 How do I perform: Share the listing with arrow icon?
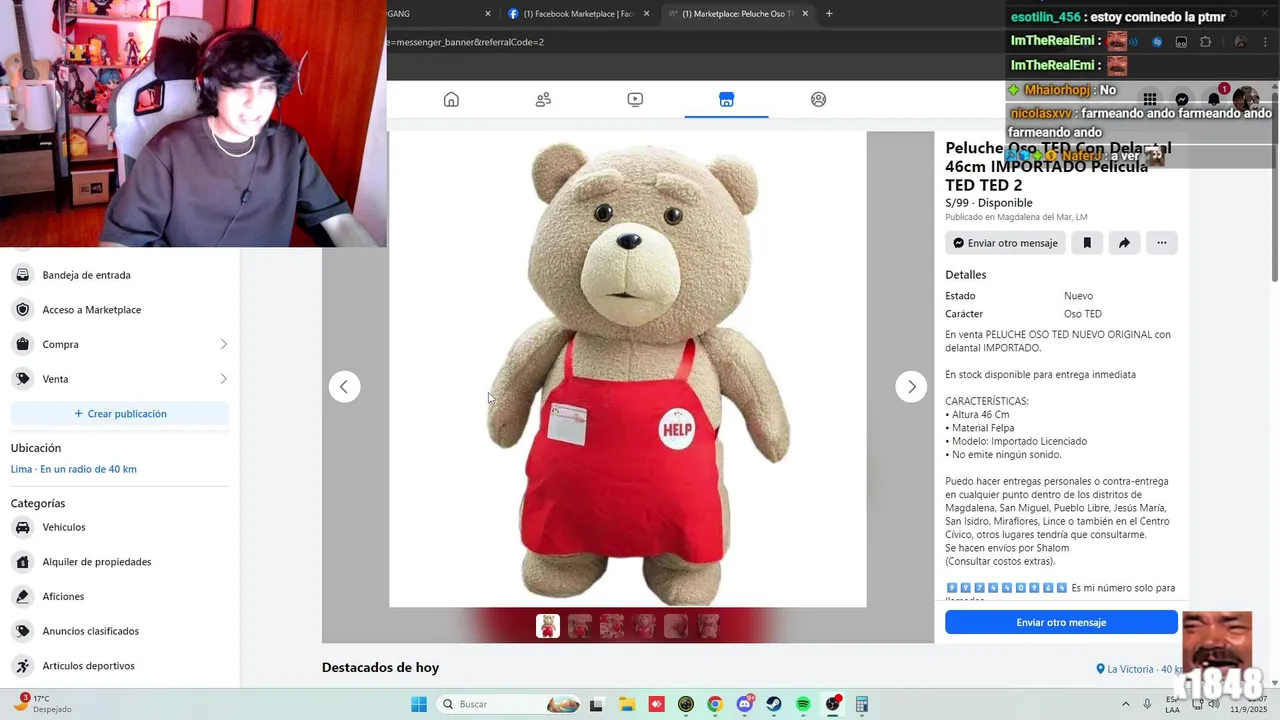click(1124, 243)
